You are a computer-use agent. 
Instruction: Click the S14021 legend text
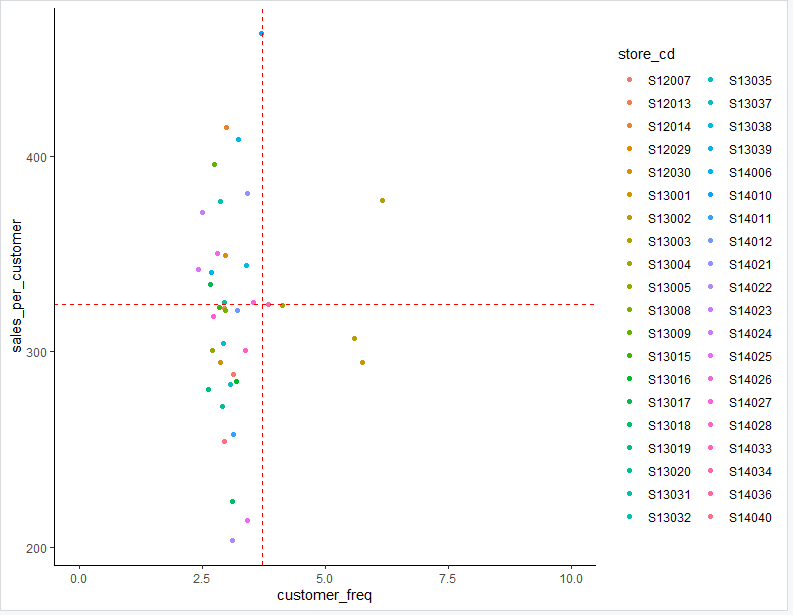tap(750, 265)
